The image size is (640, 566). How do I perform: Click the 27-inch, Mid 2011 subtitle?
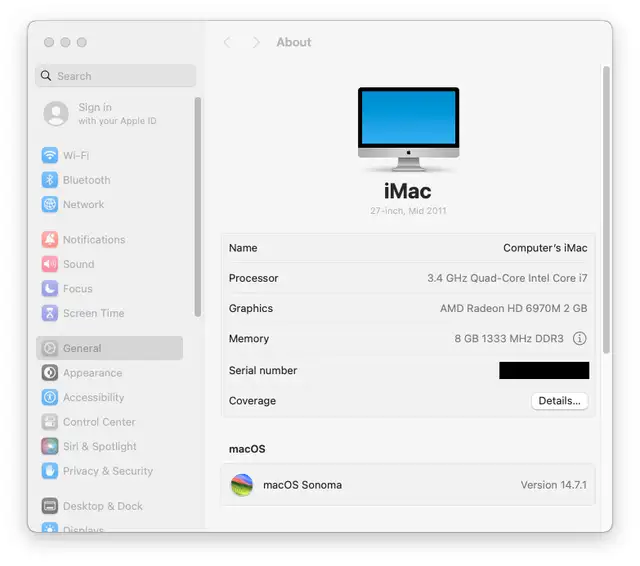[408, 211]
